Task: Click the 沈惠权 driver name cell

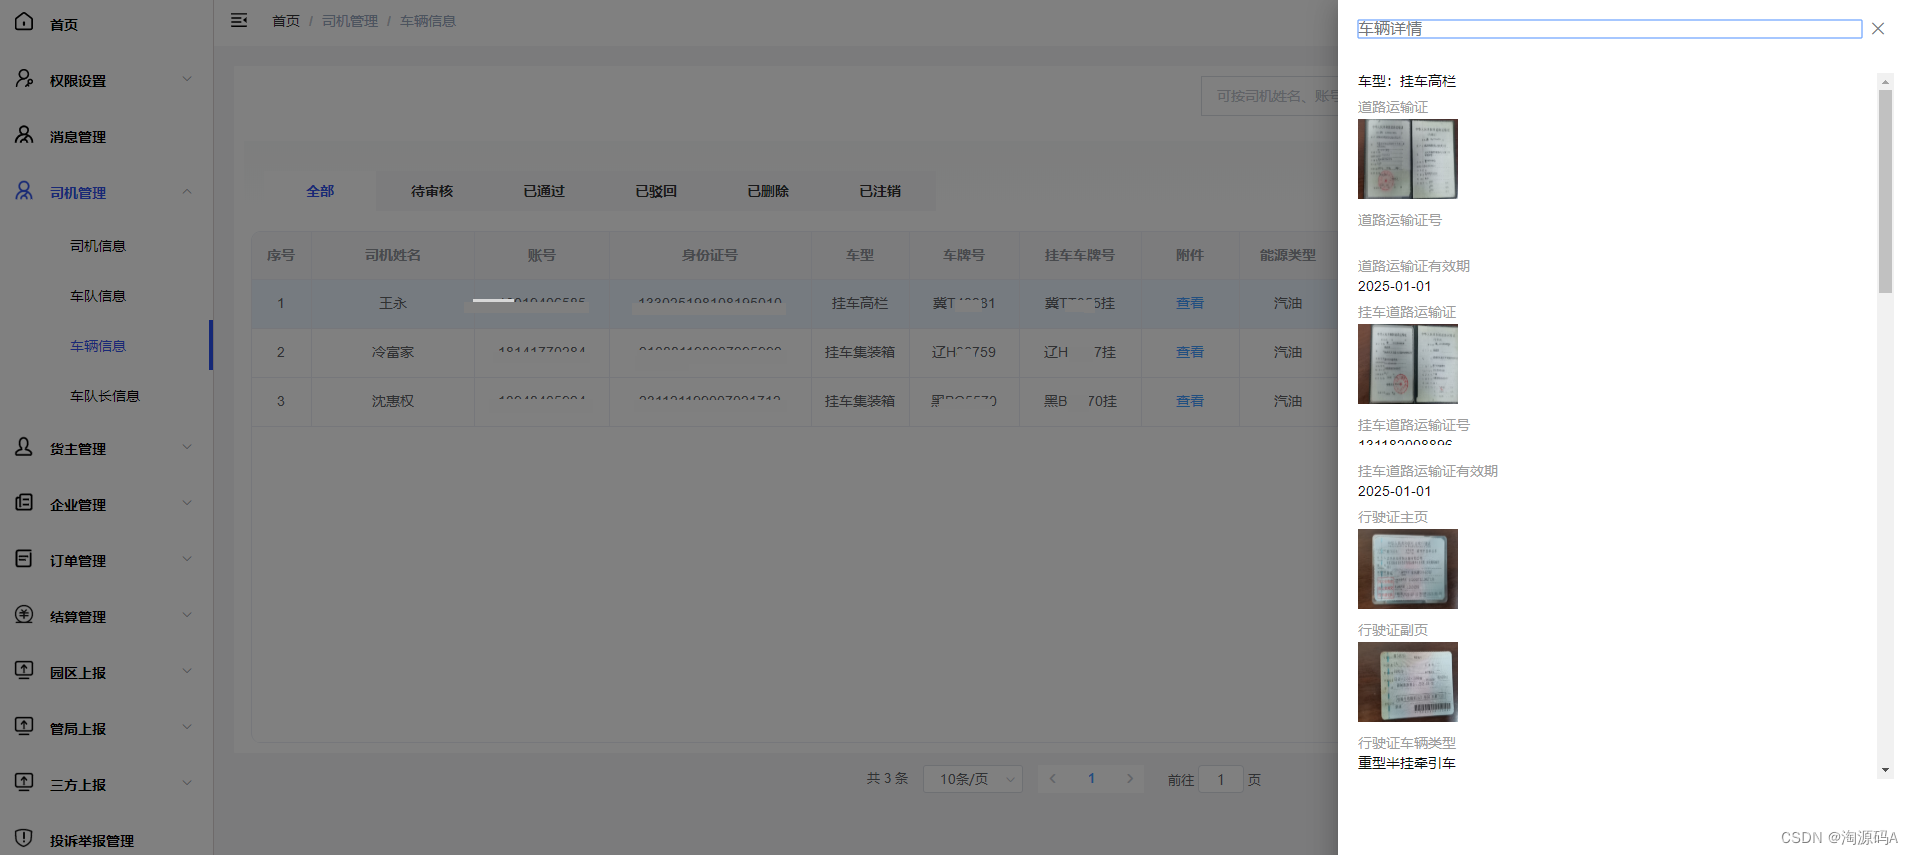Action: click(x=393, y=401)
